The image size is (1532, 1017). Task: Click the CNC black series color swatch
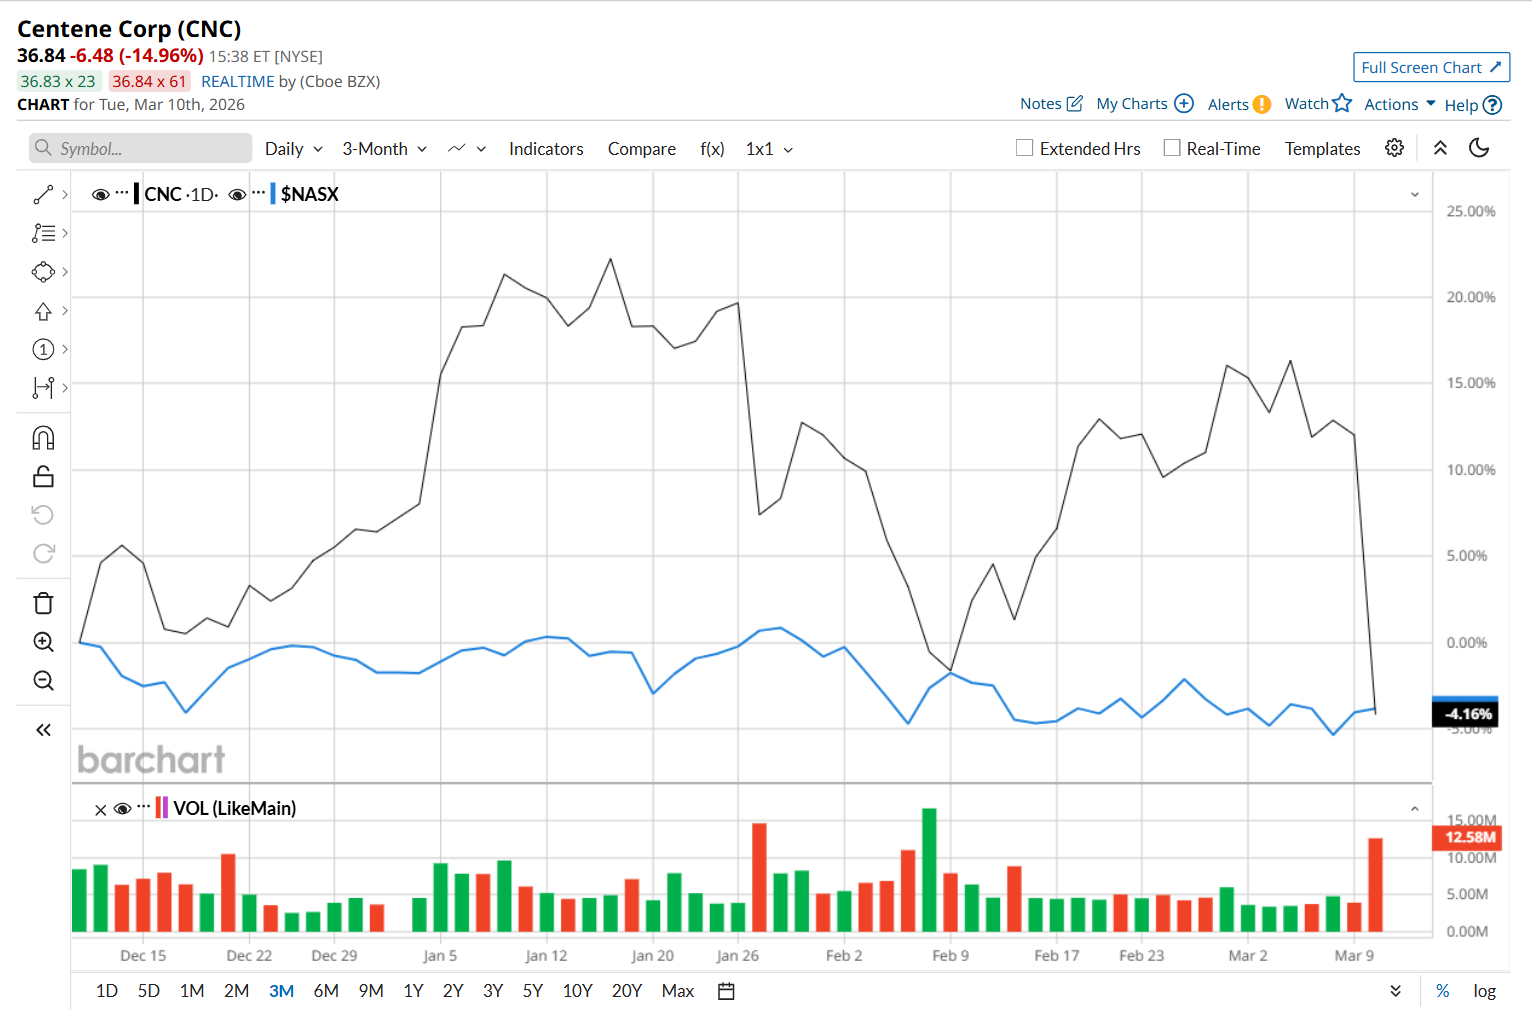pyautogui.click(x=136, y=194)
